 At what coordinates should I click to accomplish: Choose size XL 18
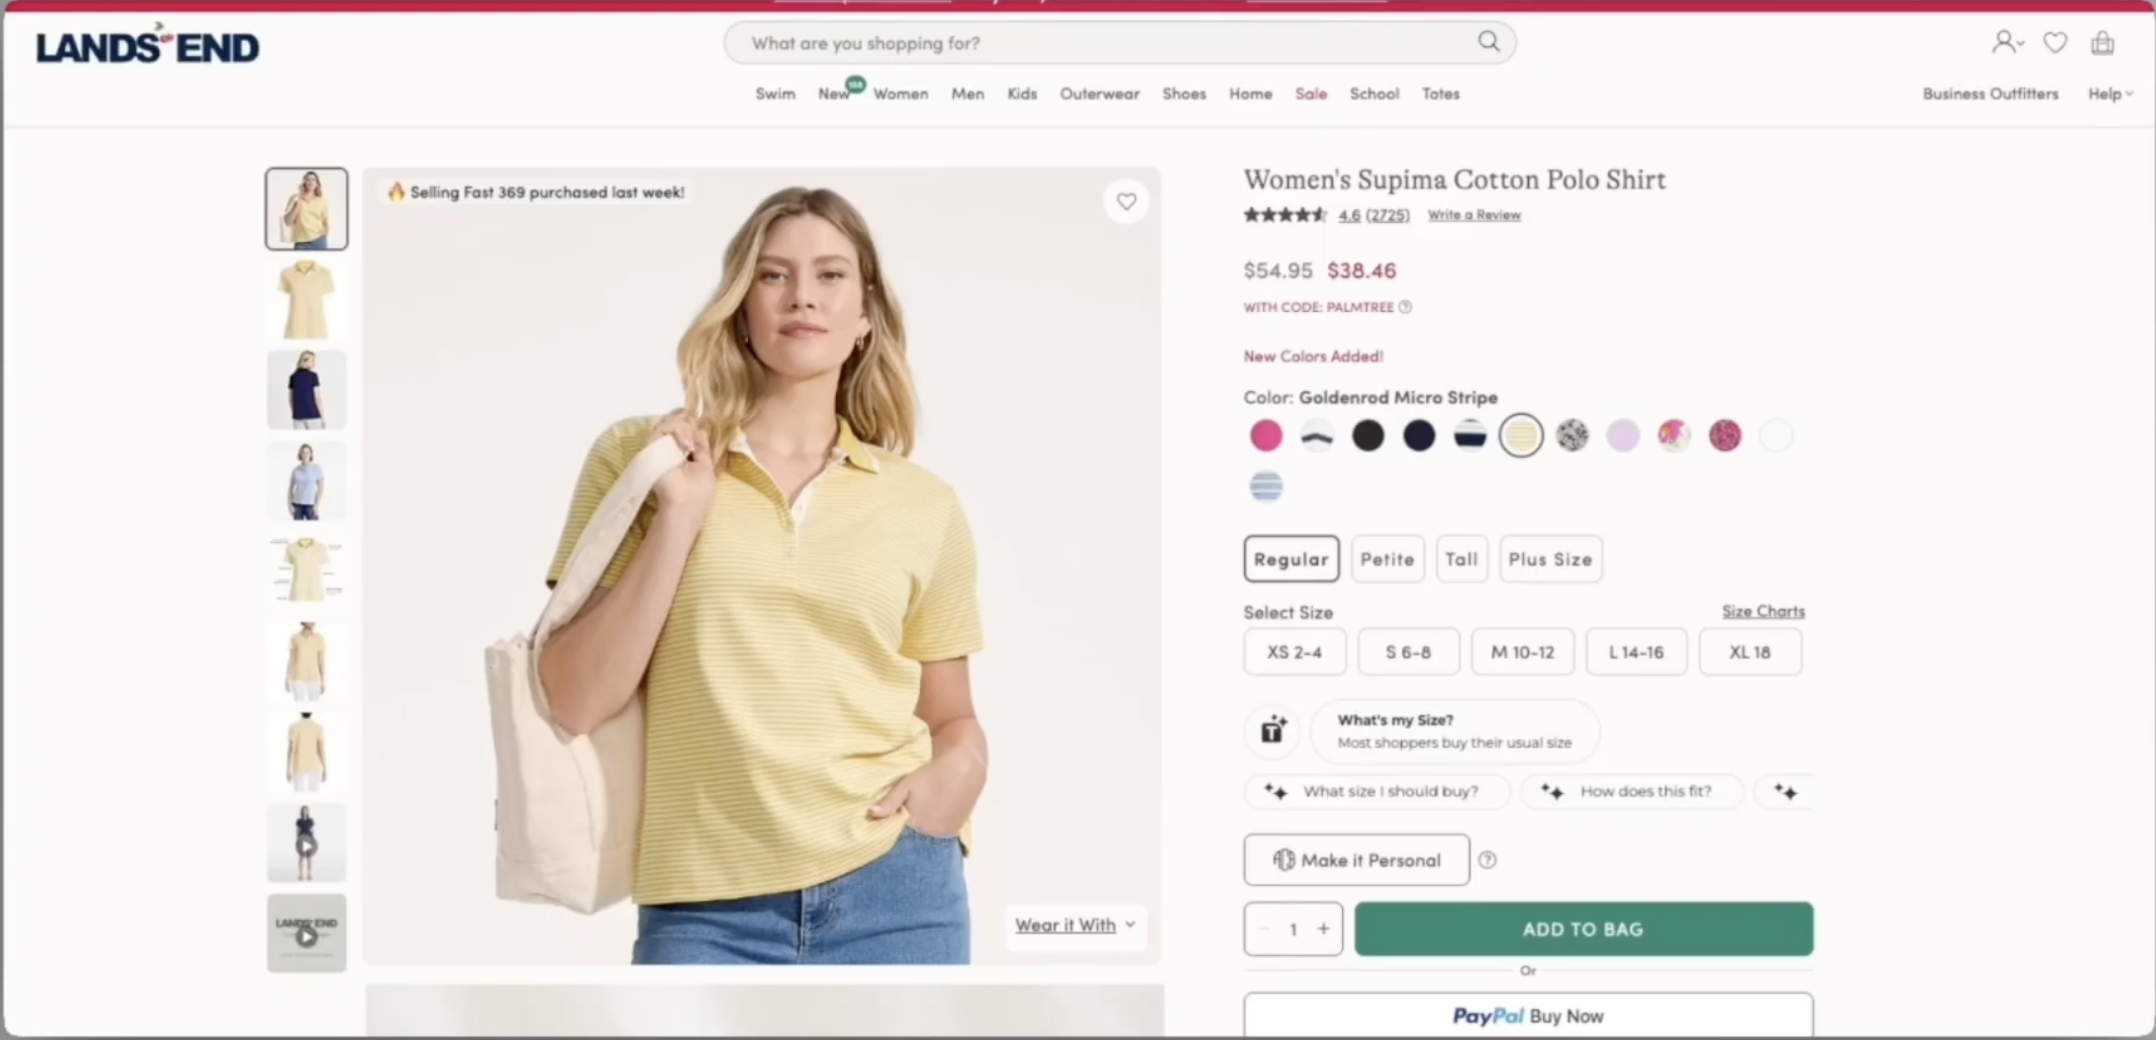click(x=1750, y=652)
